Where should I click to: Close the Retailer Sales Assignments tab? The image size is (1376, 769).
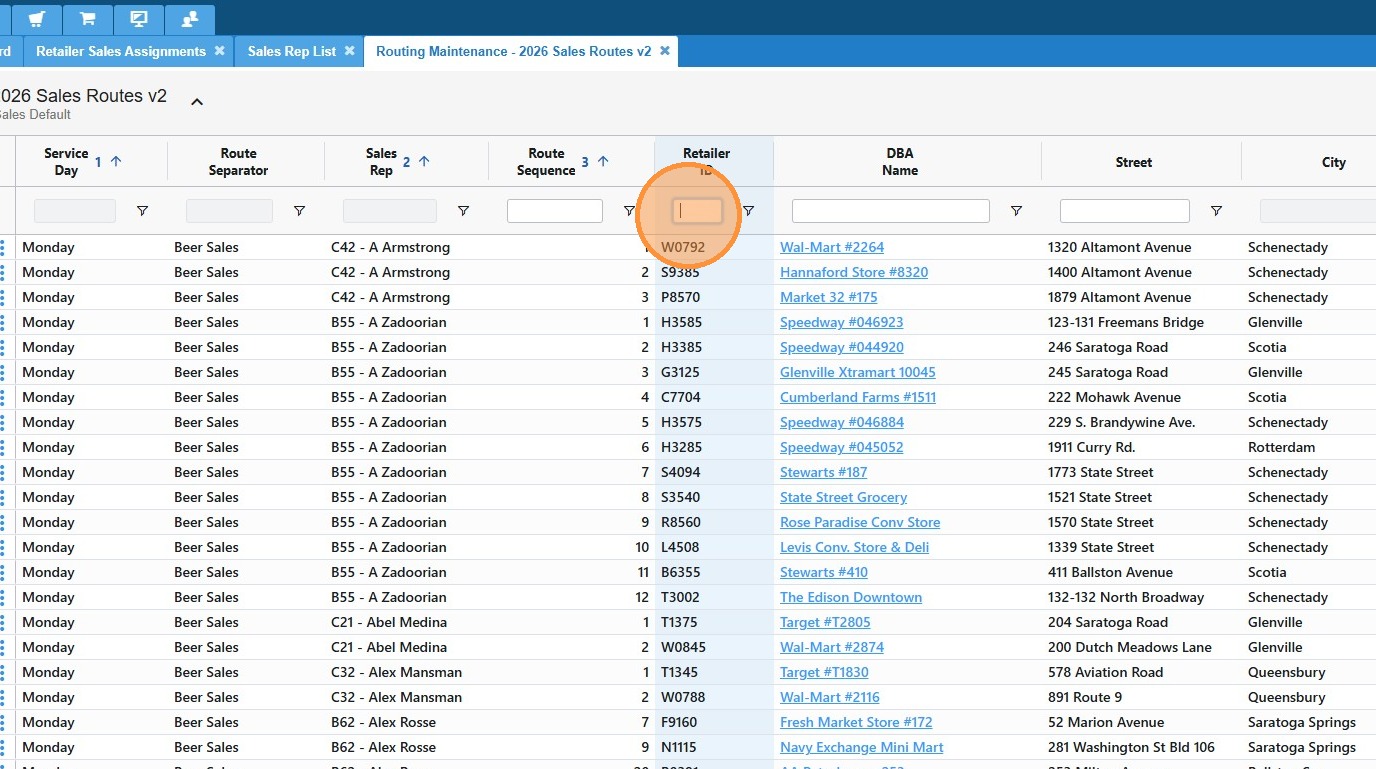(219, 51)
